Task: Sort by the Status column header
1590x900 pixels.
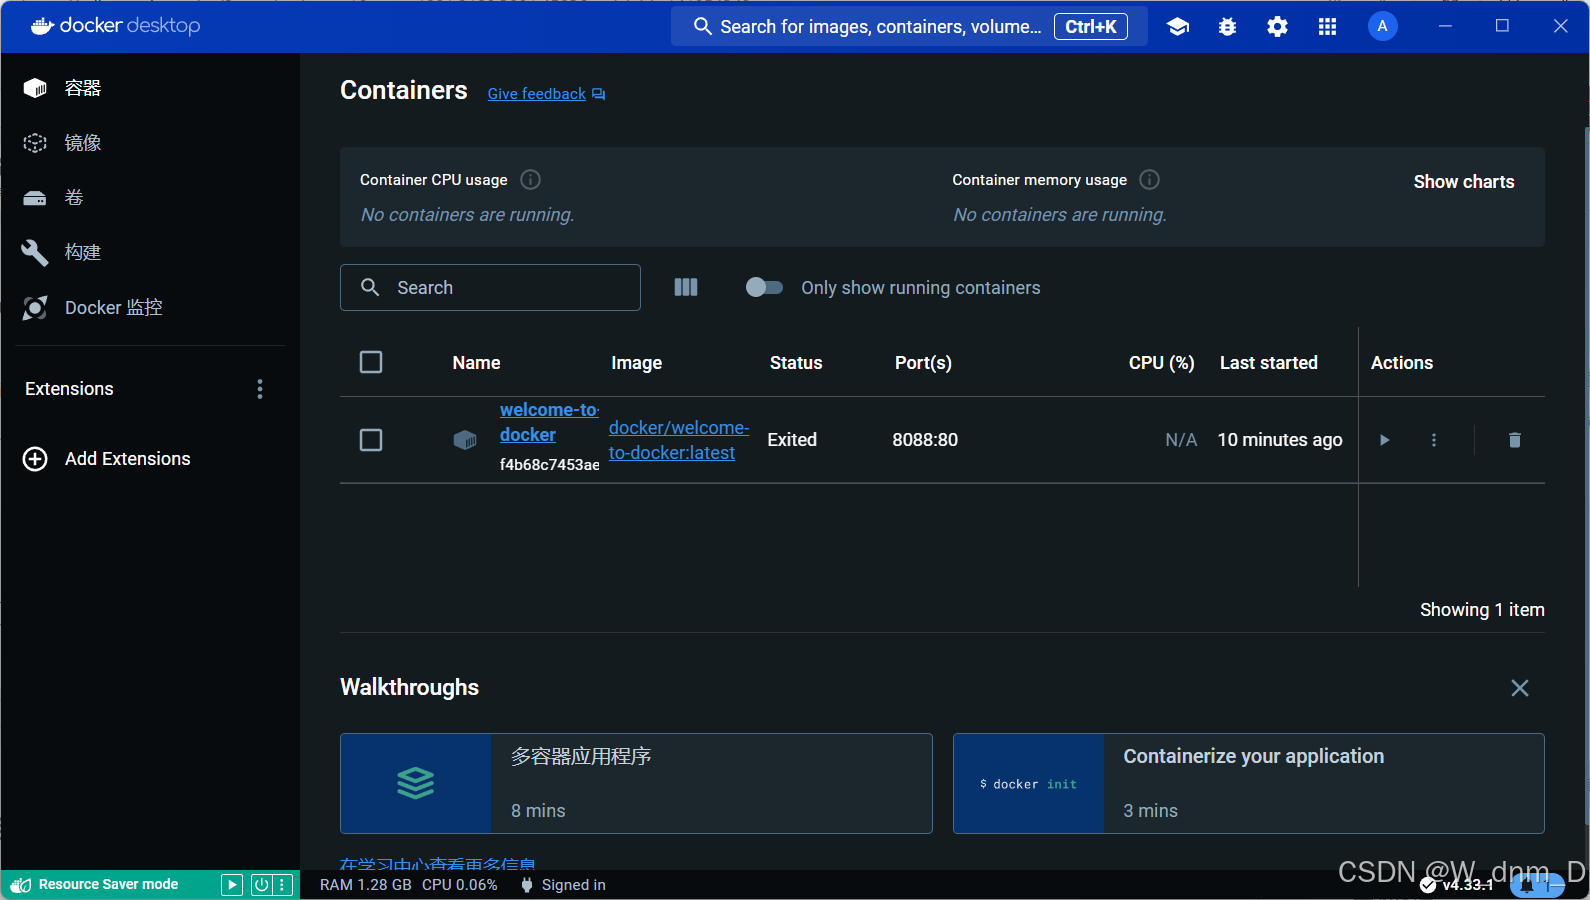Action: coord(796,363)
